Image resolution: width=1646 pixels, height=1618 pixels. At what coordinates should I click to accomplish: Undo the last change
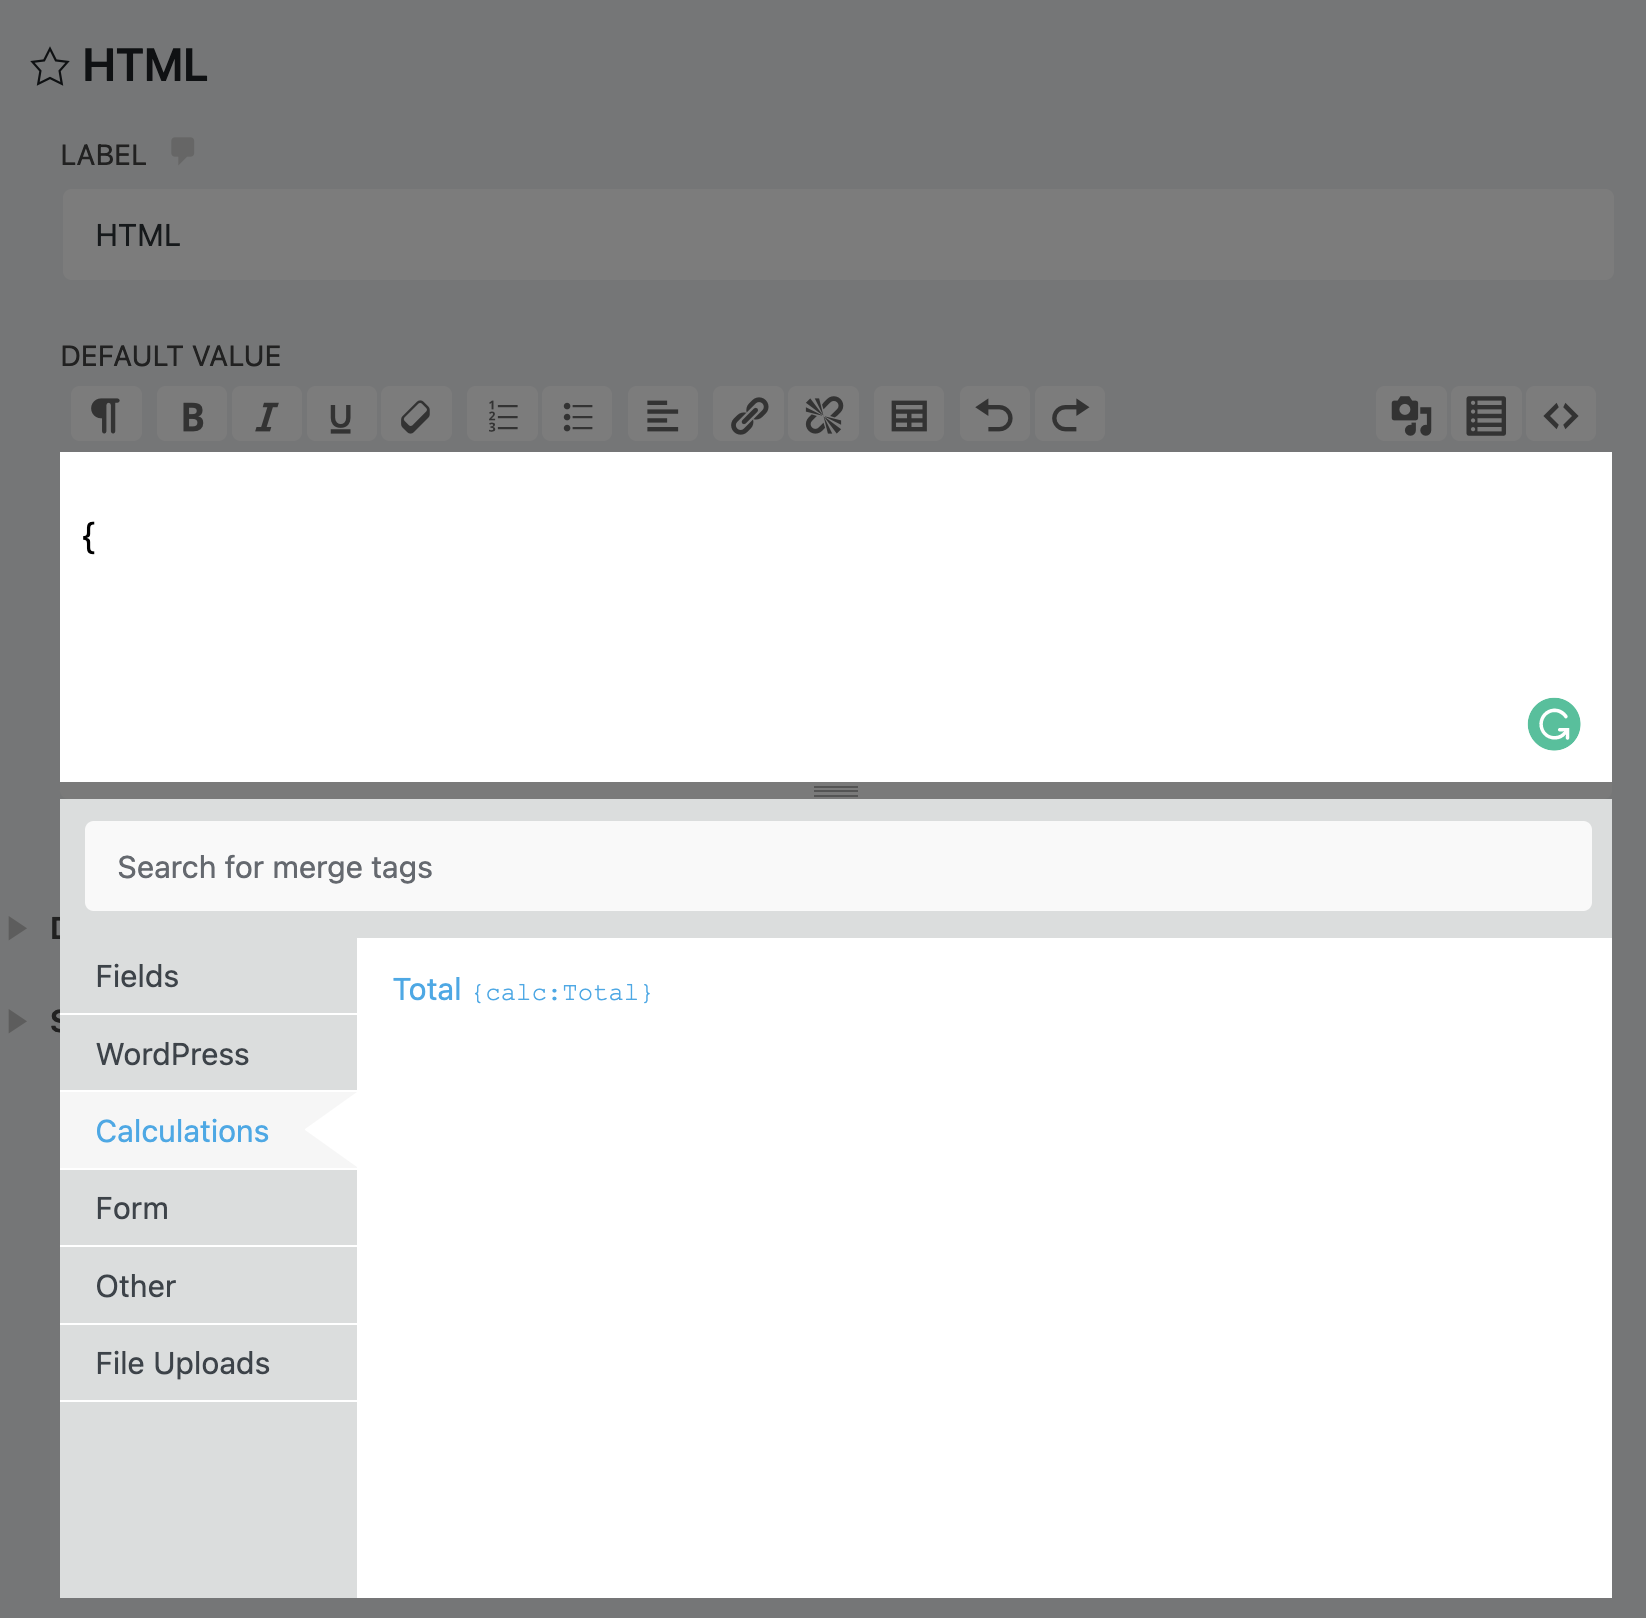click(994, 414)
